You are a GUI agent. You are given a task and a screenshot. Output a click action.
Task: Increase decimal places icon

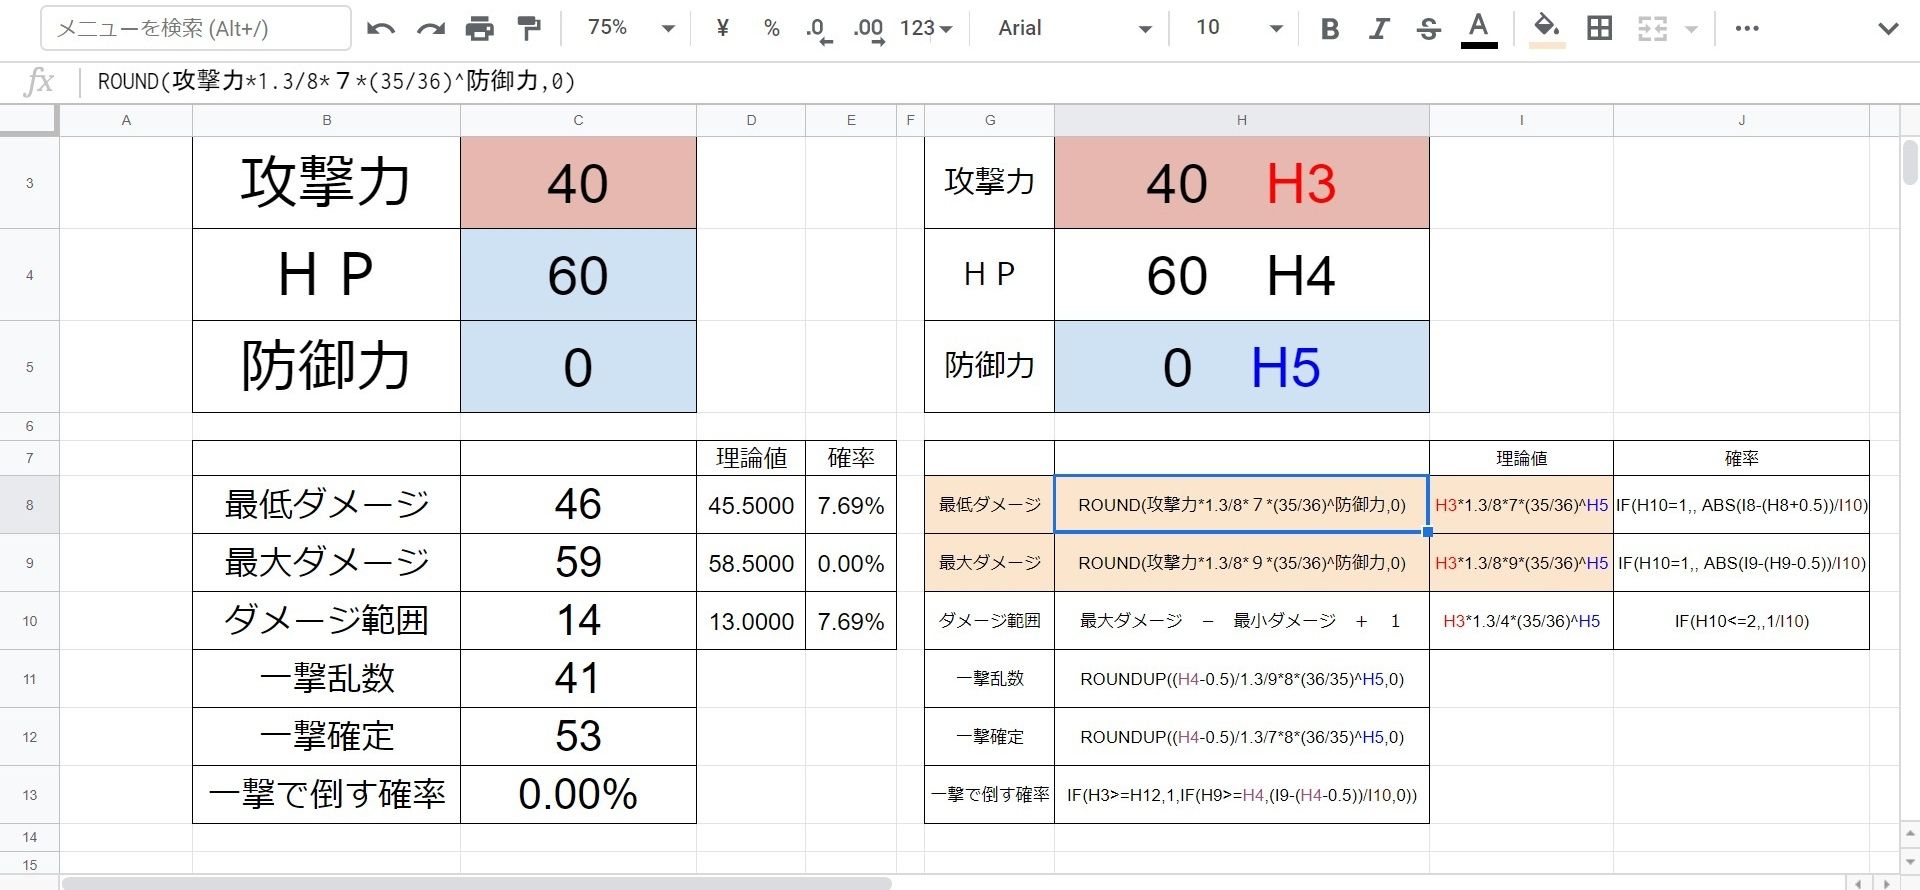coord(868,29)
